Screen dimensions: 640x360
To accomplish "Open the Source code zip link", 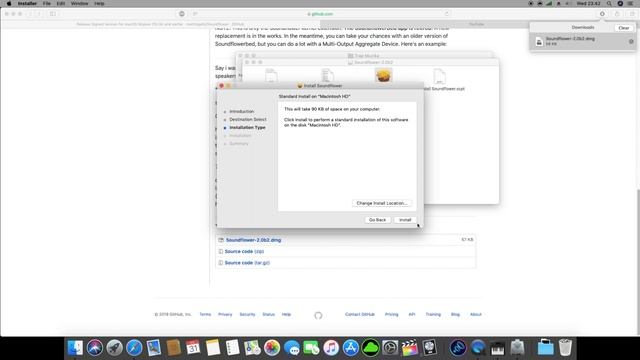I will (x=244, y=251).
